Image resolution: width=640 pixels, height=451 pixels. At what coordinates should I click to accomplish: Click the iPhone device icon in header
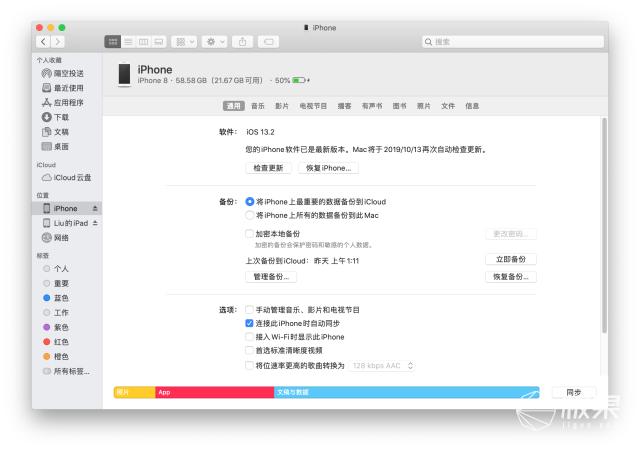(x=124, y=74)
